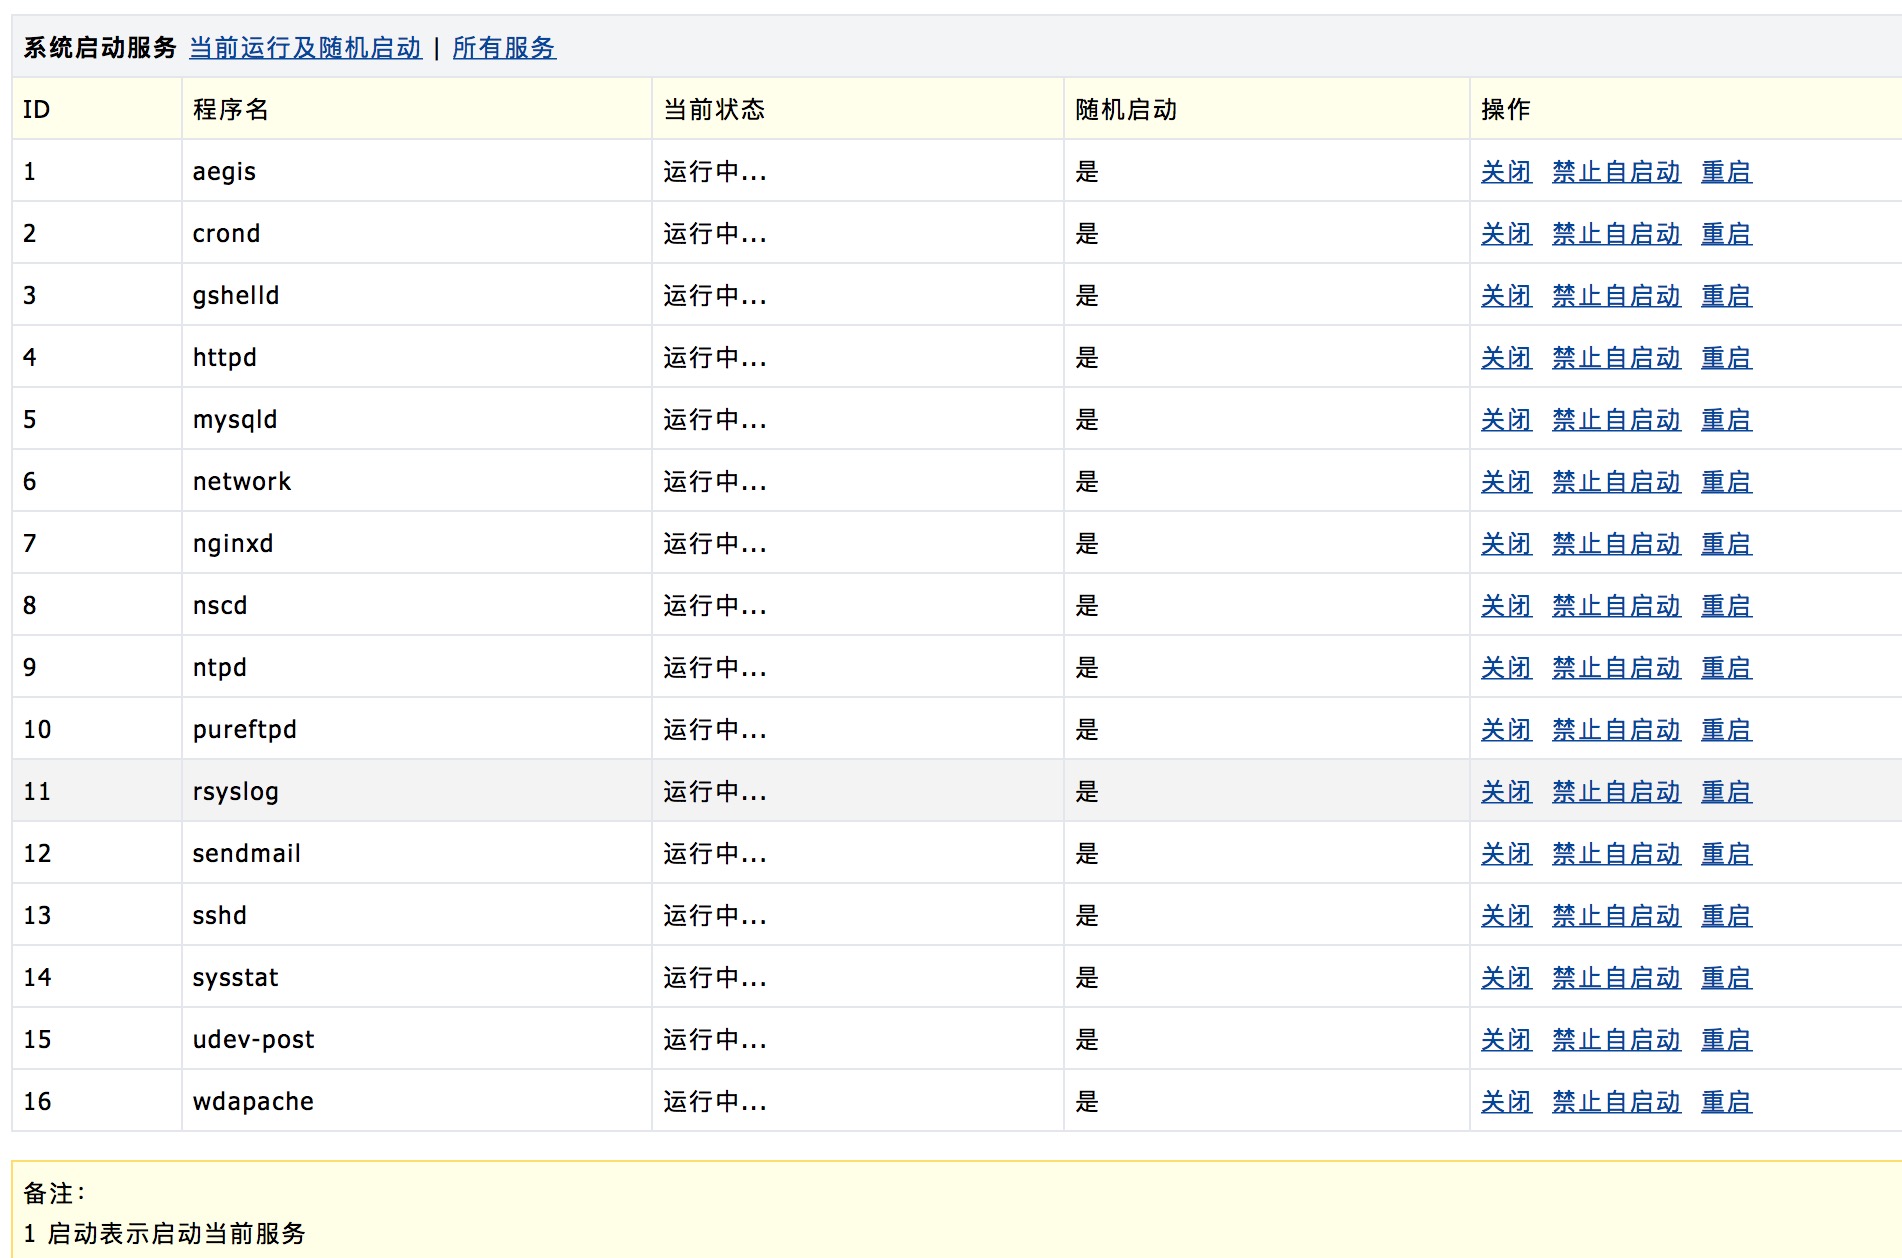1902x1258 pixels.
Task: Restart nginxd via 重启
Action: [x=1726, y=544]
